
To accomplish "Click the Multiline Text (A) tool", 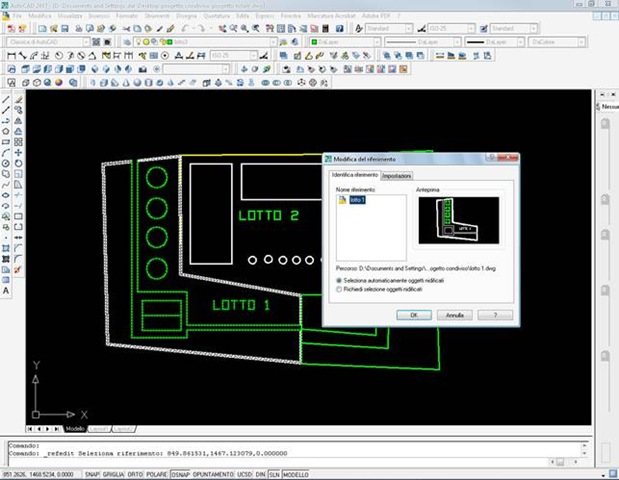I will pyautogui.click(x=6, y=290).
